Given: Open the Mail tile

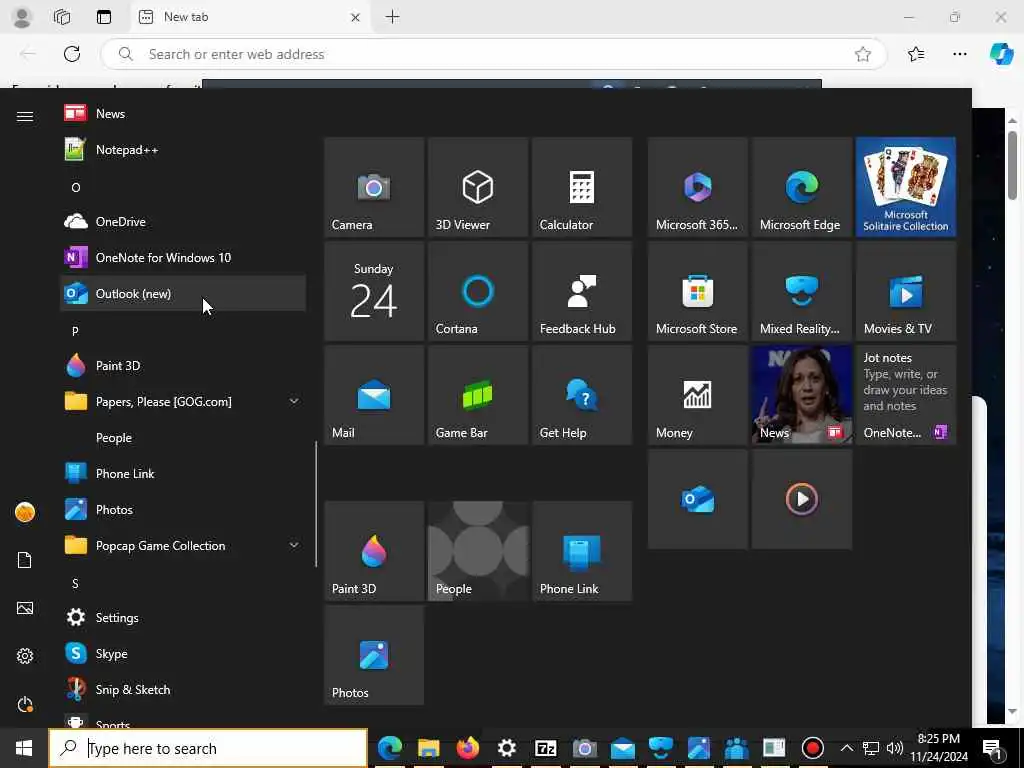Looking at the screenshot, I should (374, 395).
